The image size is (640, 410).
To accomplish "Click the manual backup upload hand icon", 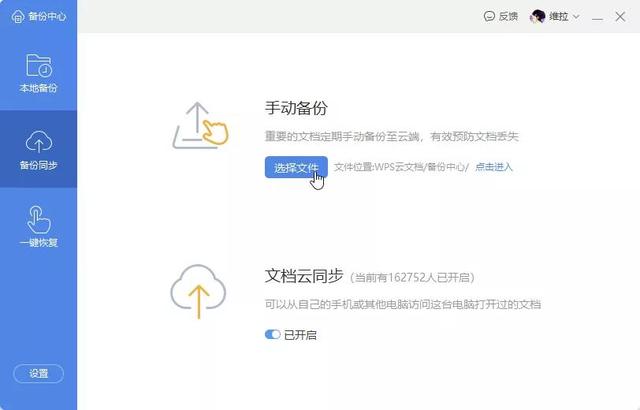I will click(x=200, y=125).
